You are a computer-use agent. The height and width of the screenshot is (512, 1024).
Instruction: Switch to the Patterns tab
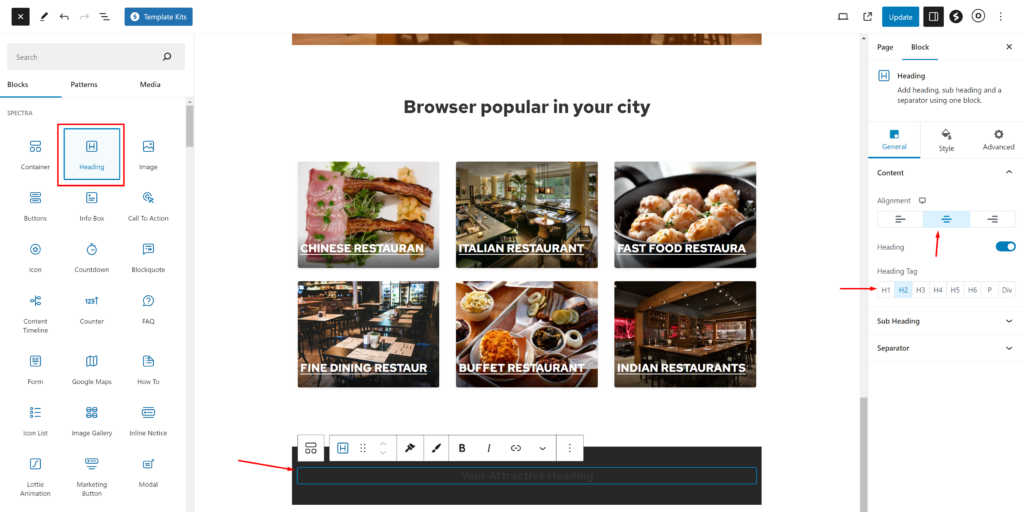click(x=84, y=85)
